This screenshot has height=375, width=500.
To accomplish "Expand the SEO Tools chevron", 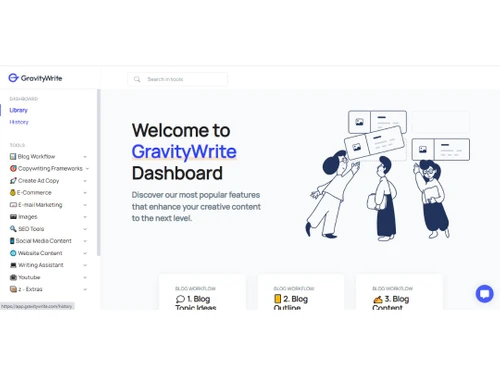I will click(85, 229).
